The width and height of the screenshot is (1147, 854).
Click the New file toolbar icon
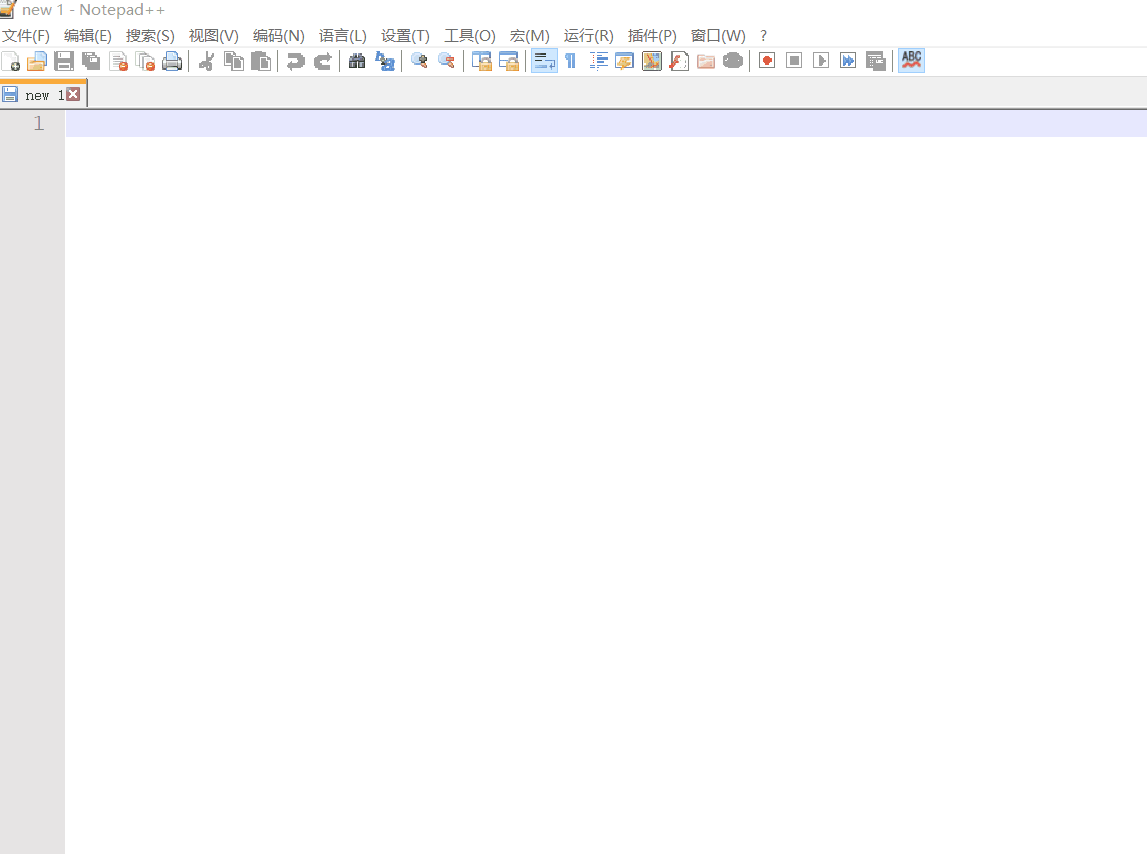11,61
